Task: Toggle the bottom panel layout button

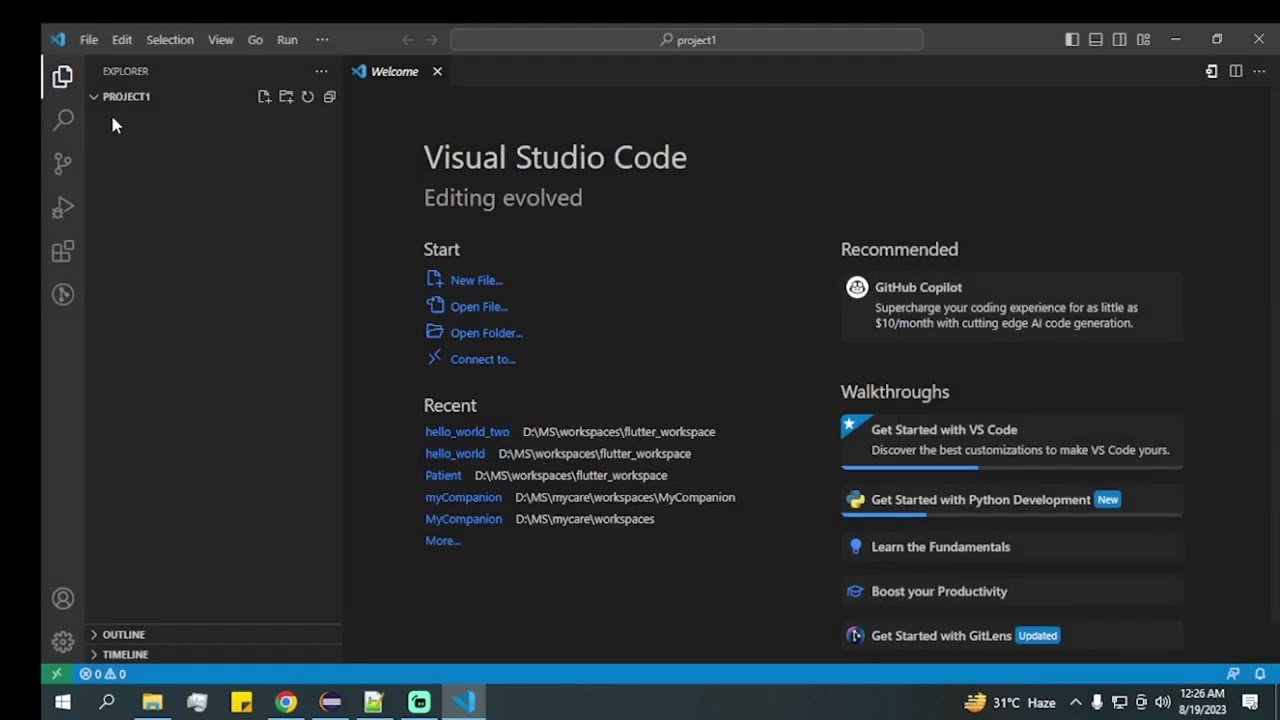Action: [1096, 40]
